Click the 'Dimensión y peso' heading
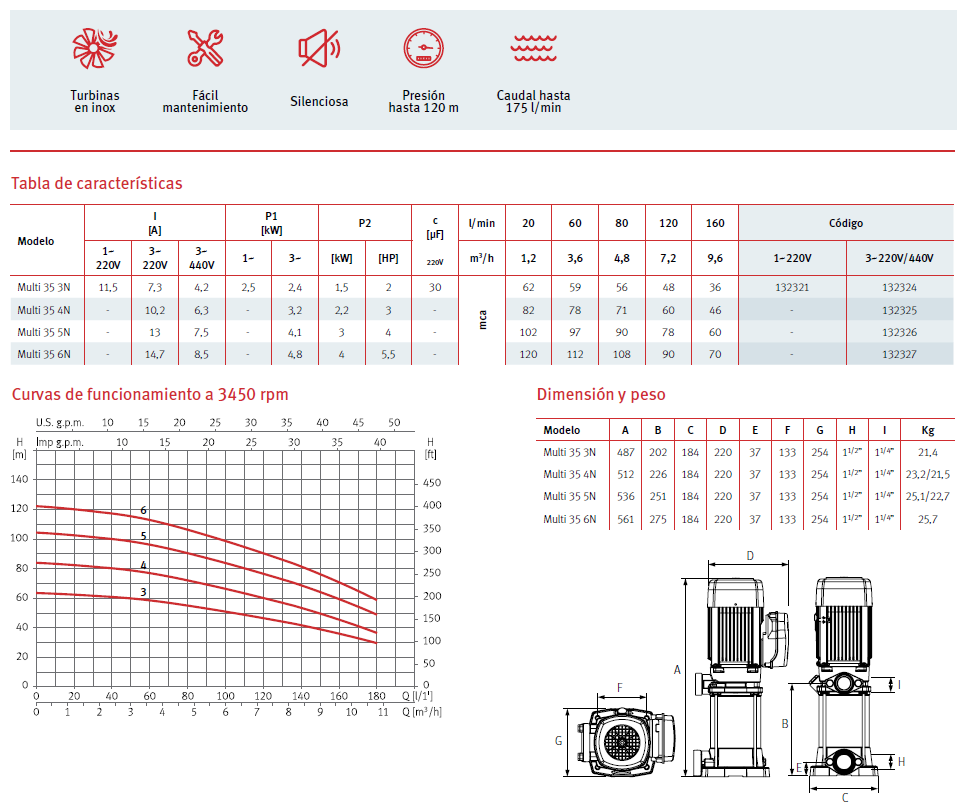 coord(600,394)
